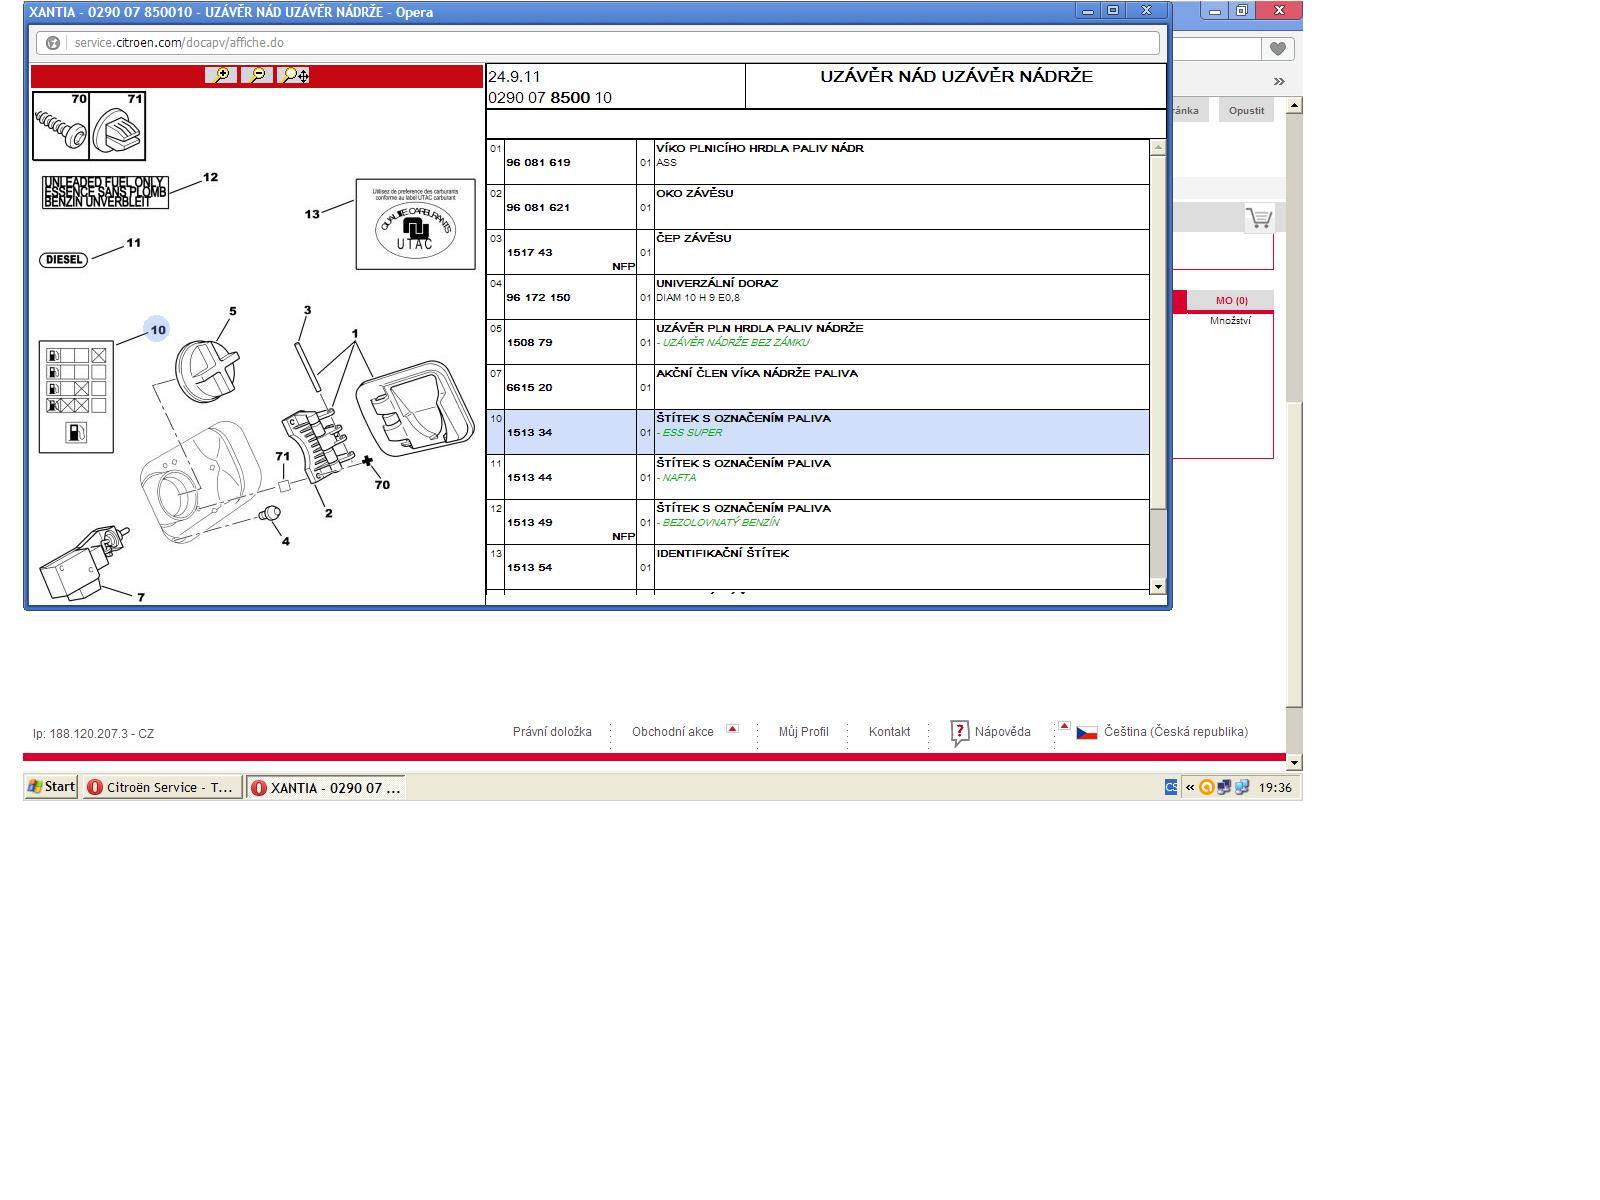Switch to XANTIA taskbar window

pos(326,787)
